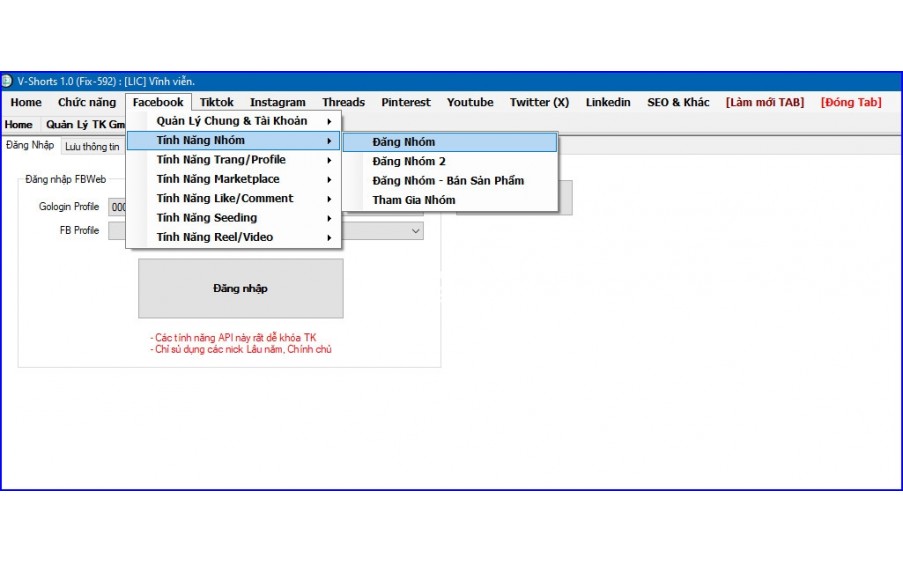Click [Đóng Tab] to close tab

pos(851,102)
